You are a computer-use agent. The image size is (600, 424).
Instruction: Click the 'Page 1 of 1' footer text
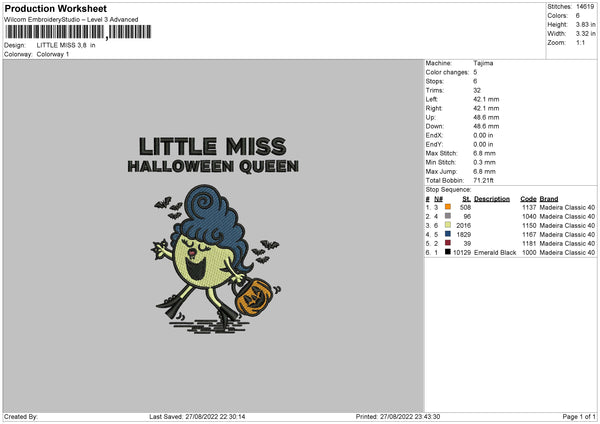[579, 417]
